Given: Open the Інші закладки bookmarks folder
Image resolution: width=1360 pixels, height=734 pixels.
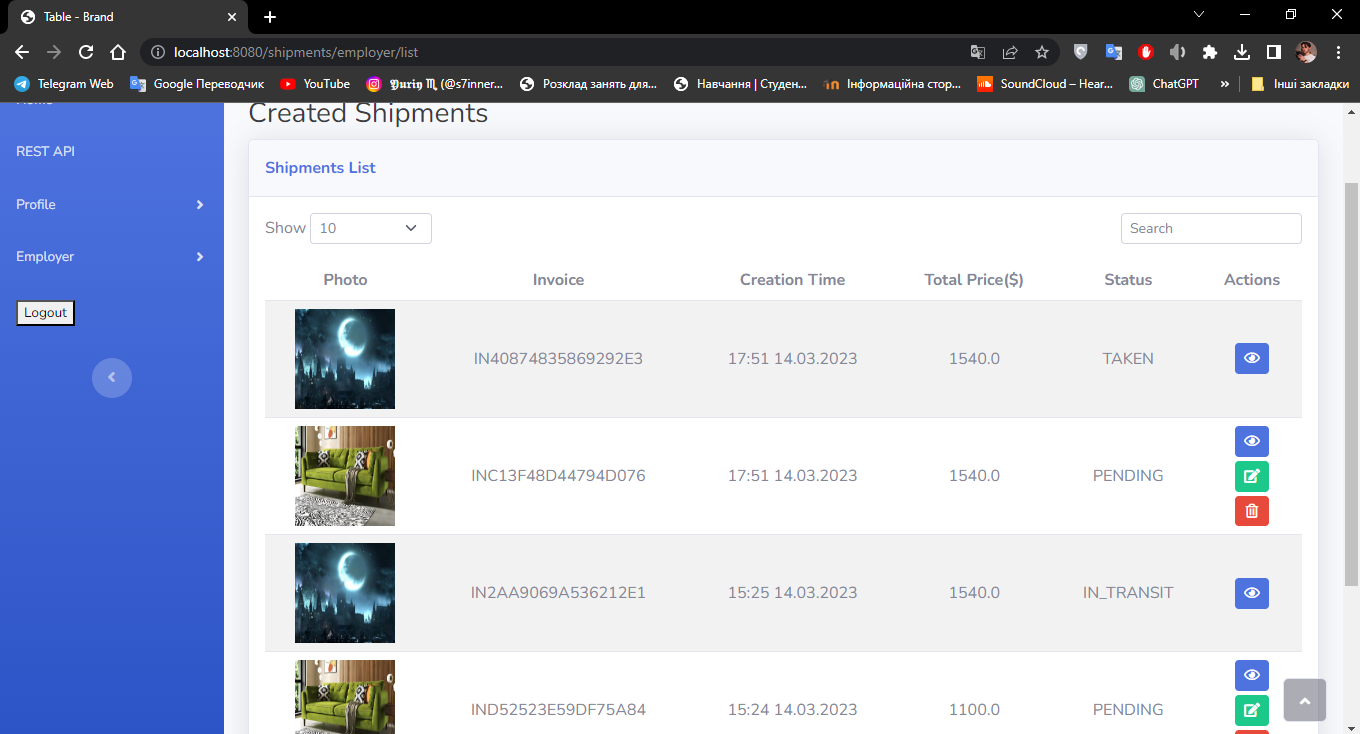Looking at the screenshot, I should tap(1300, 84).
